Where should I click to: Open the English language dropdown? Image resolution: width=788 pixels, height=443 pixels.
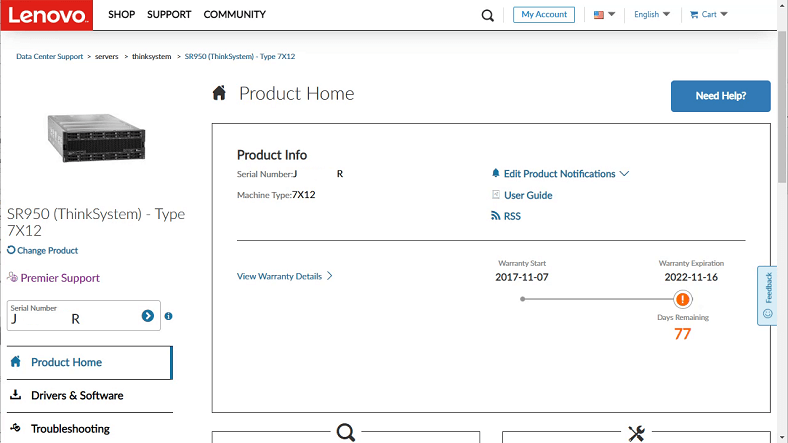(652, 15)
